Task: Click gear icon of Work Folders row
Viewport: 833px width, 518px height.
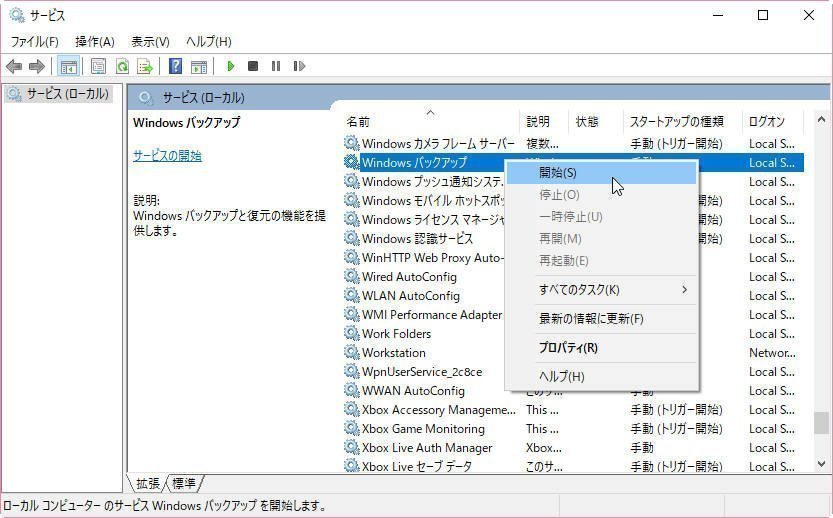Action: [352, 334]
